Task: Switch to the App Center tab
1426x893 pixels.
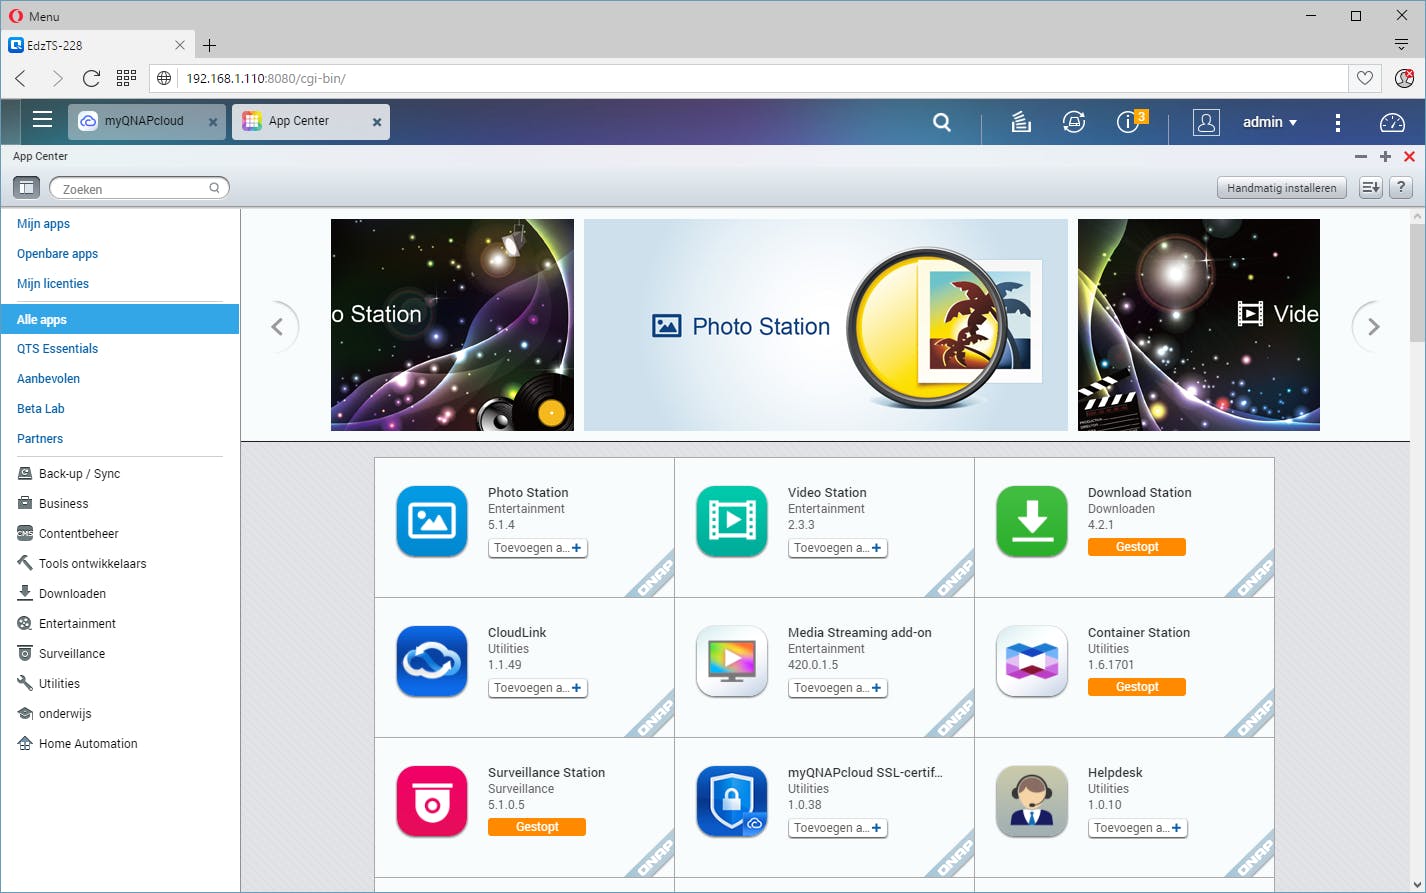Action: coord(311,121)
